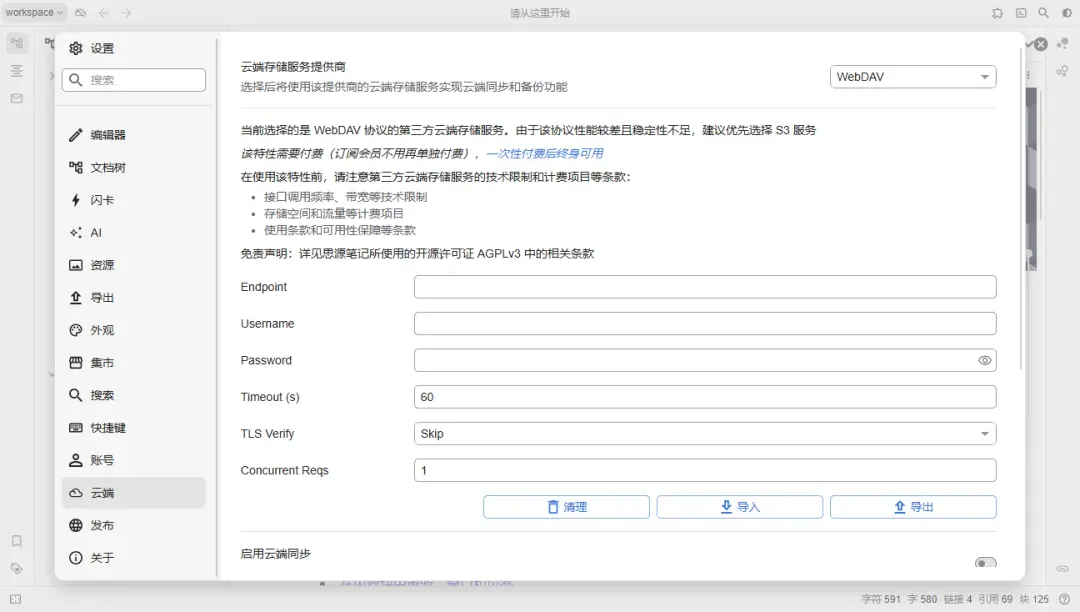Open the 外观 settings tab
The image size is (1080, 612).
coord(134,330)
